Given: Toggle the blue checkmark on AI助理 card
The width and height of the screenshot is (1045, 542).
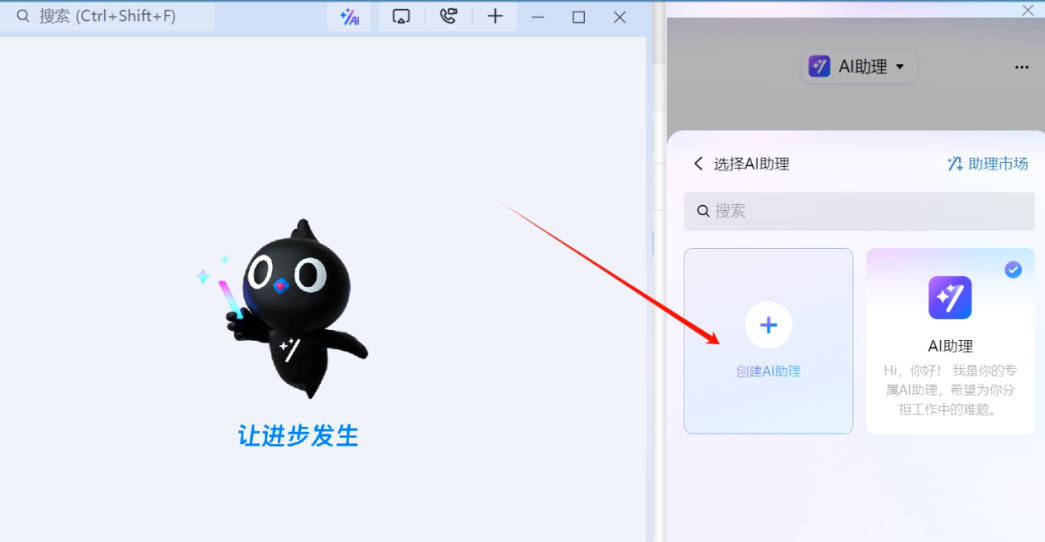Looking at the screenshot, I should point(1013,269).
